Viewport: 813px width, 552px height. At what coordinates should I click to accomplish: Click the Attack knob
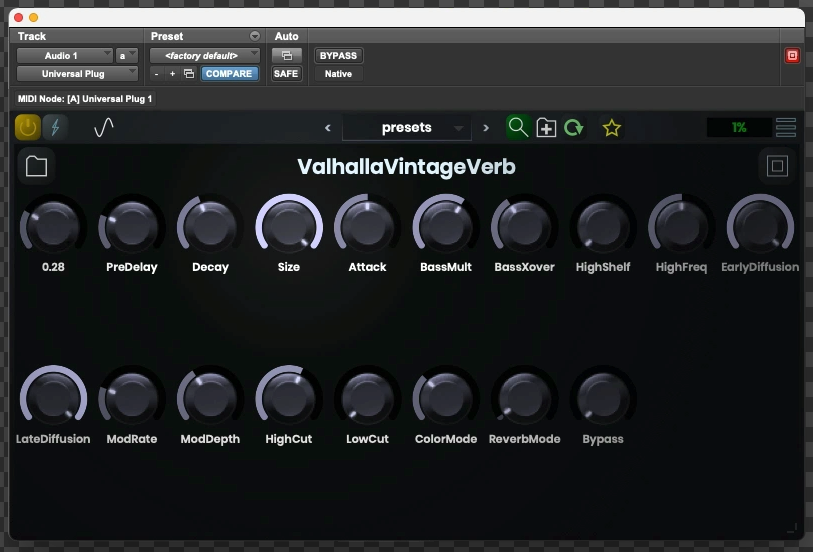(367, 227)
